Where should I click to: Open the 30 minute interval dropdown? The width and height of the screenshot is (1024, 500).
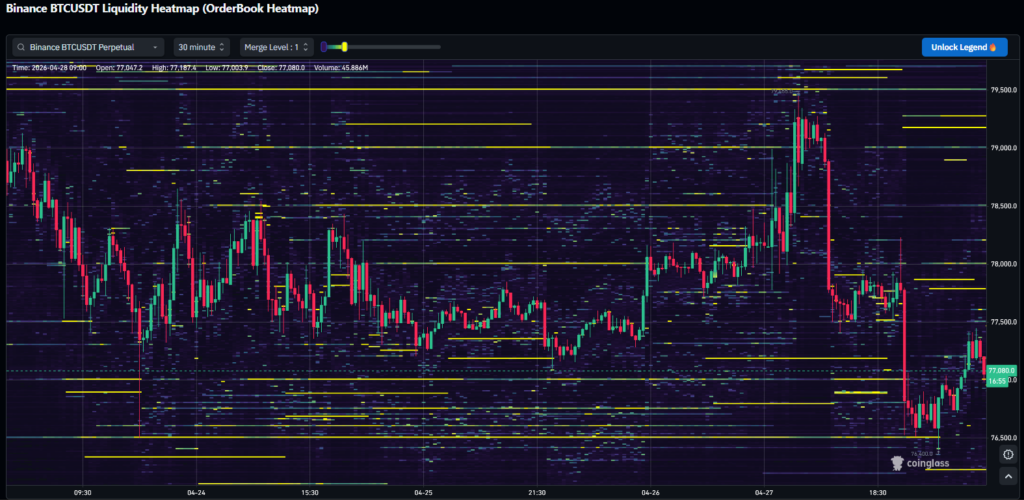(x=201, y=47)
